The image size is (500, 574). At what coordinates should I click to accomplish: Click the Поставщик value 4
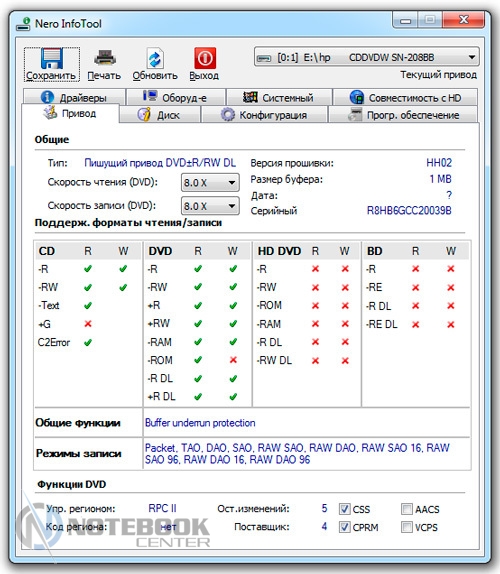point(324,526)
